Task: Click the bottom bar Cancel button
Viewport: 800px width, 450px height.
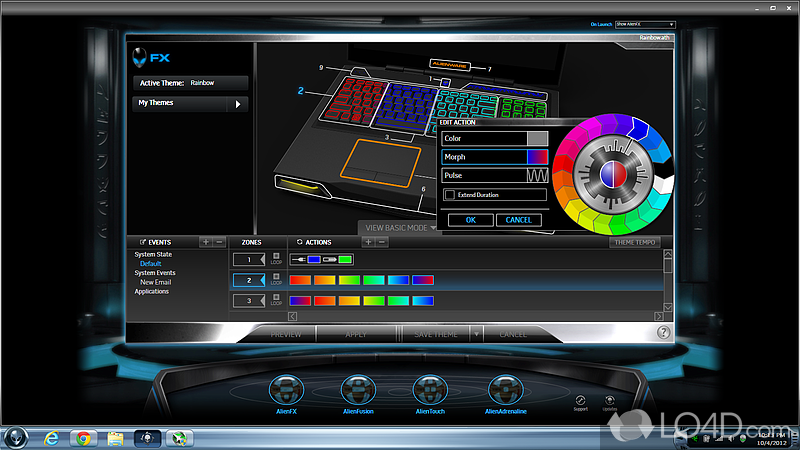Action: point(513,334)
